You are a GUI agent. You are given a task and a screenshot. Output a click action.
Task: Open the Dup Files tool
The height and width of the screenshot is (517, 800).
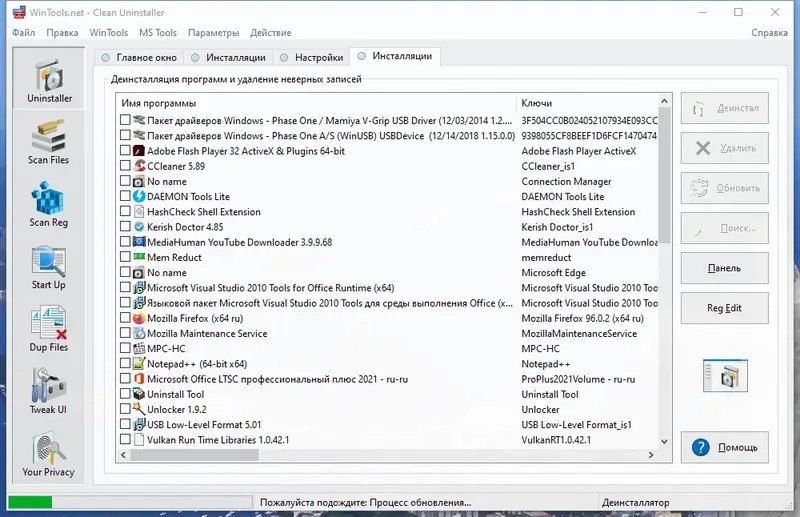[x=48, y=329]
